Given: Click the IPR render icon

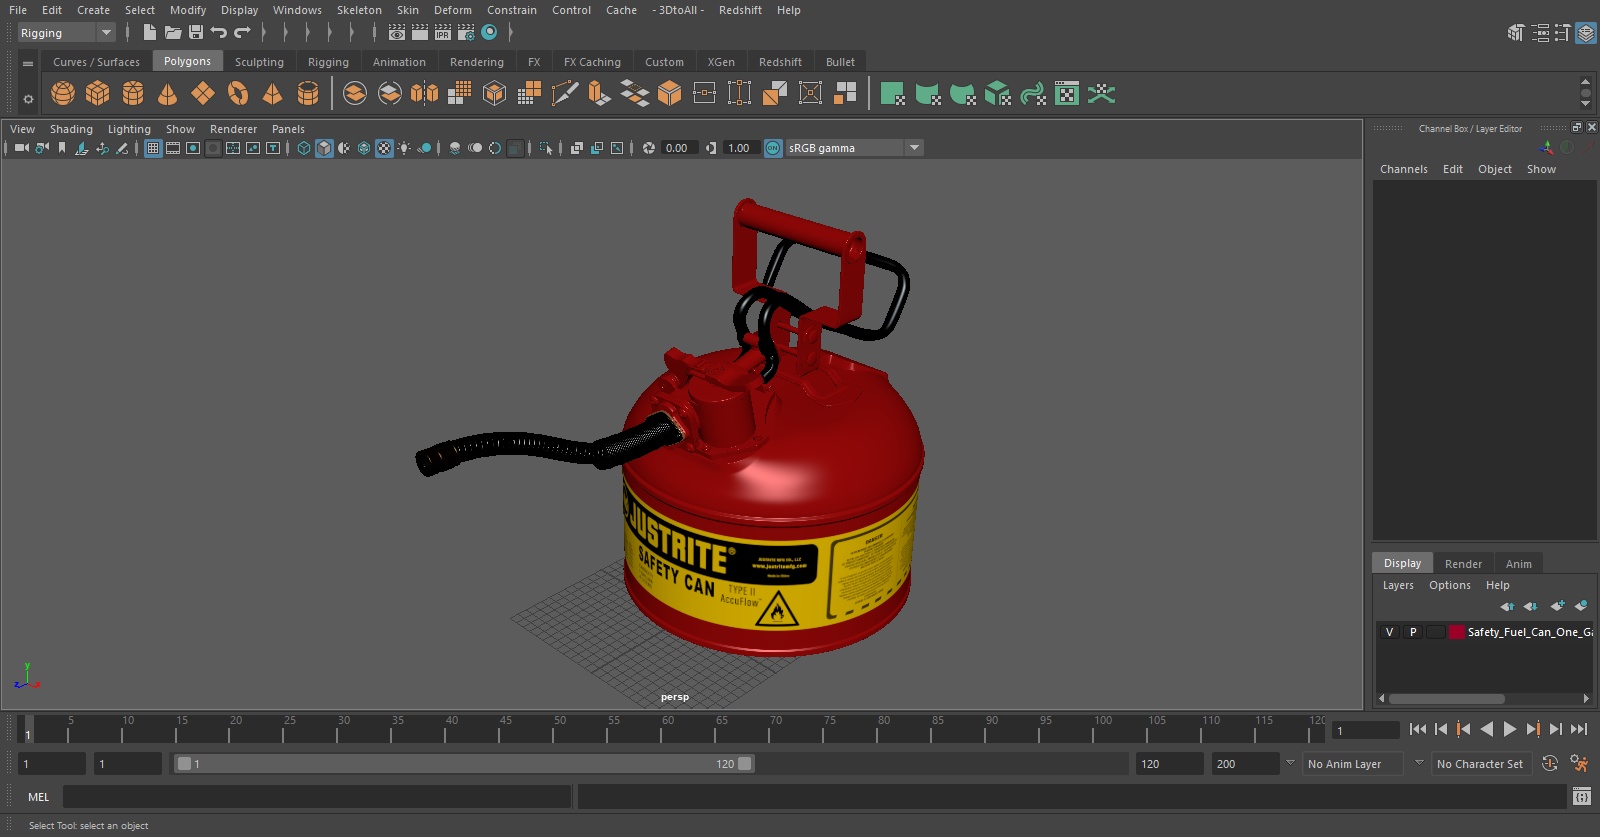Looking at the screenshot, I should pos(443,33).
